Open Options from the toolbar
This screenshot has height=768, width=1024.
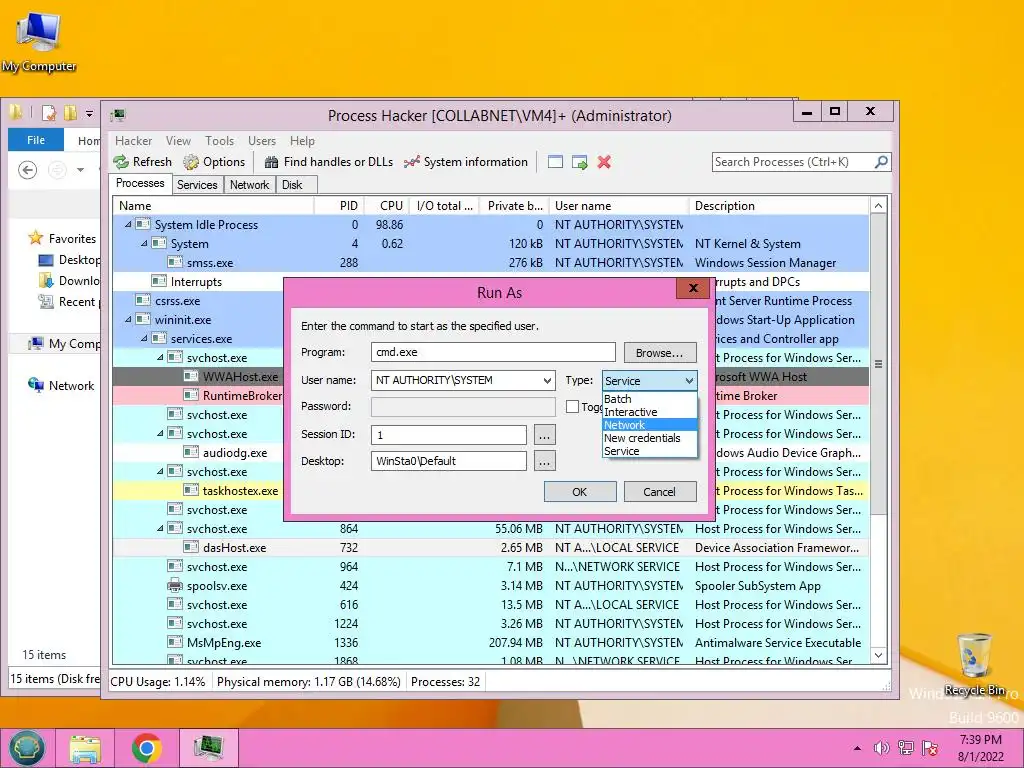pos(214,162)
